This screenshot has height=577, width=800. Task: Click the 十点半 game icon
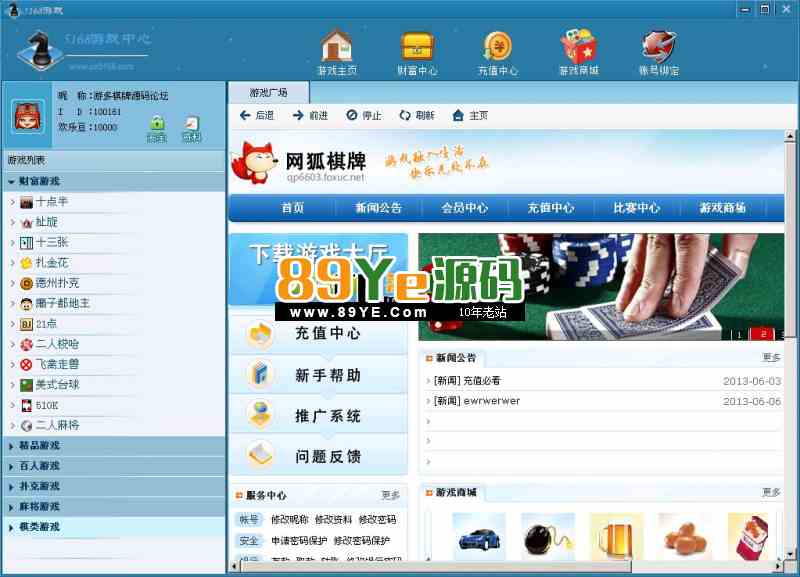pos(26,203)
